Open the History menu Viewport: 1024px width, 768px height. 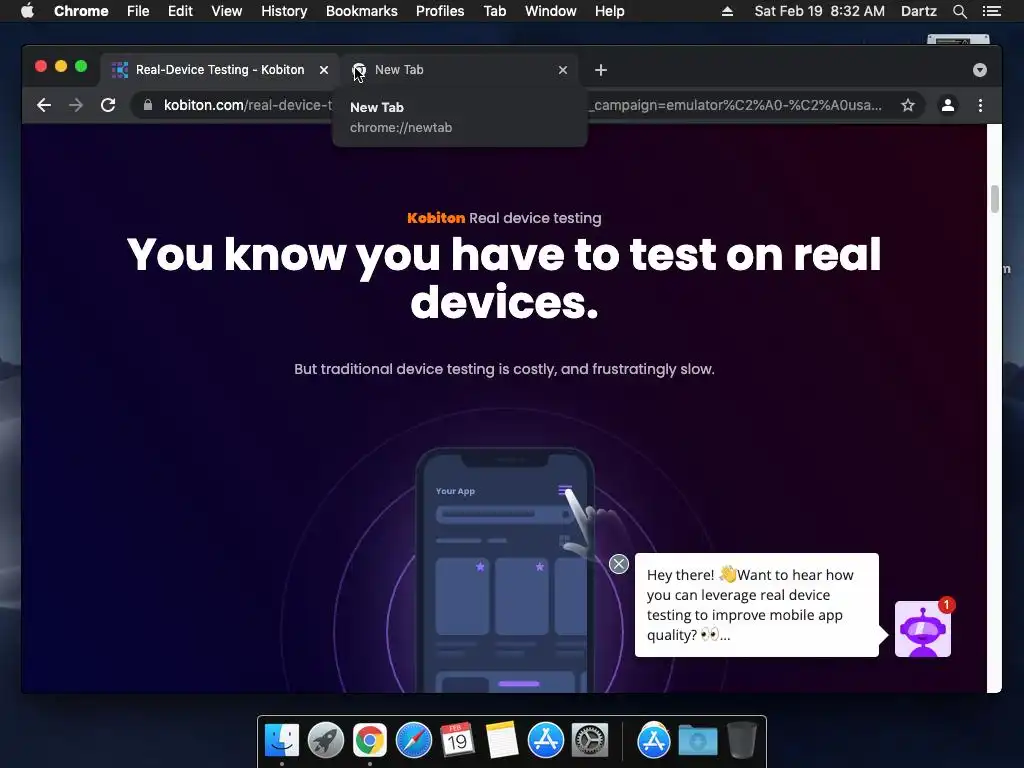coord(284,11)
